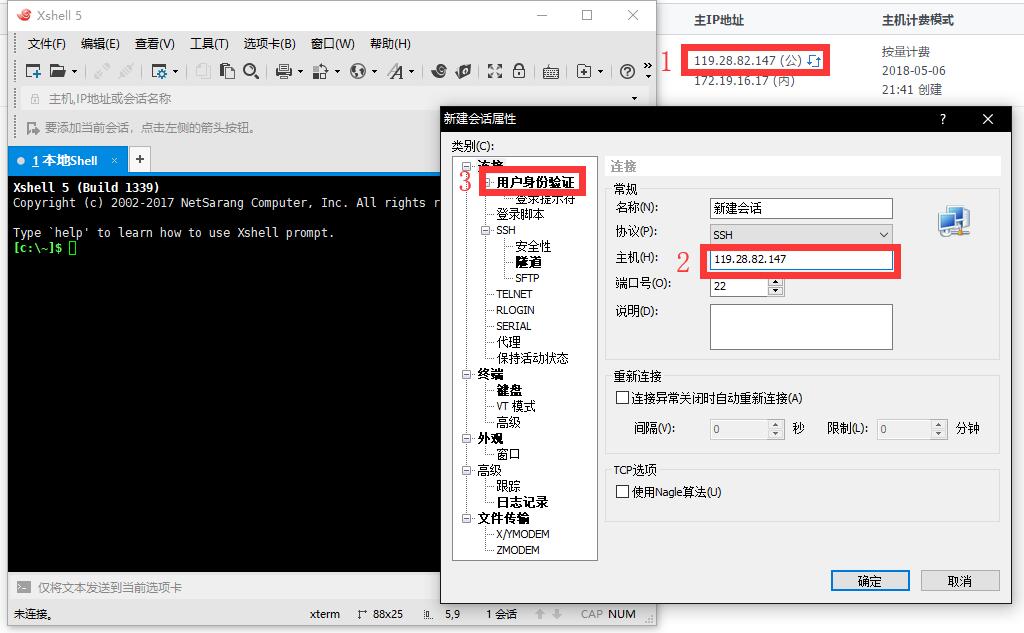Click the New Session toolbar icon

(x=33, y=71)
